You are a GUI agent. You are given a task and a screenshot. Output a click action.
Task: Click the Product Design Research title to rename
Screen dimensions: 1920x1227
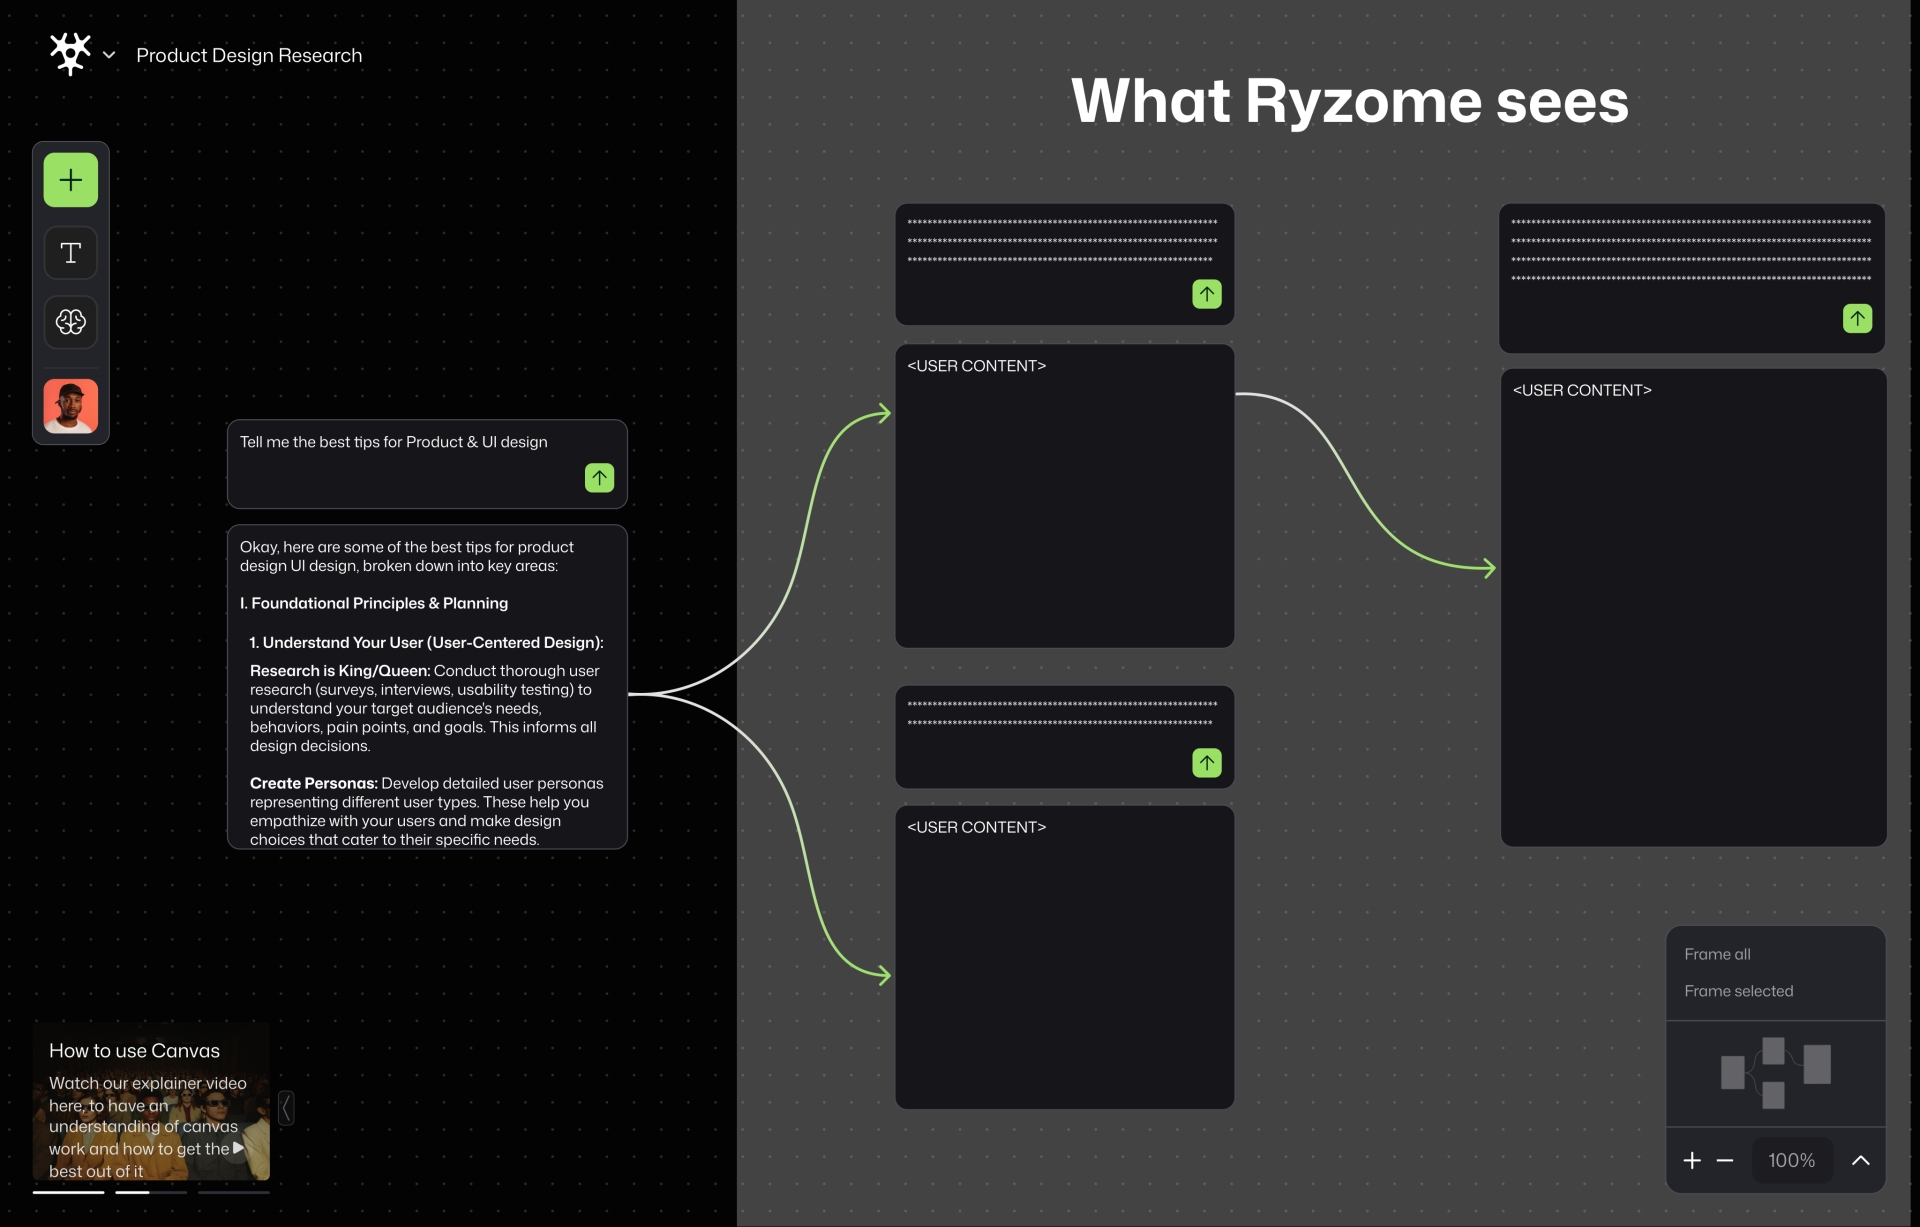pos(248,55)
